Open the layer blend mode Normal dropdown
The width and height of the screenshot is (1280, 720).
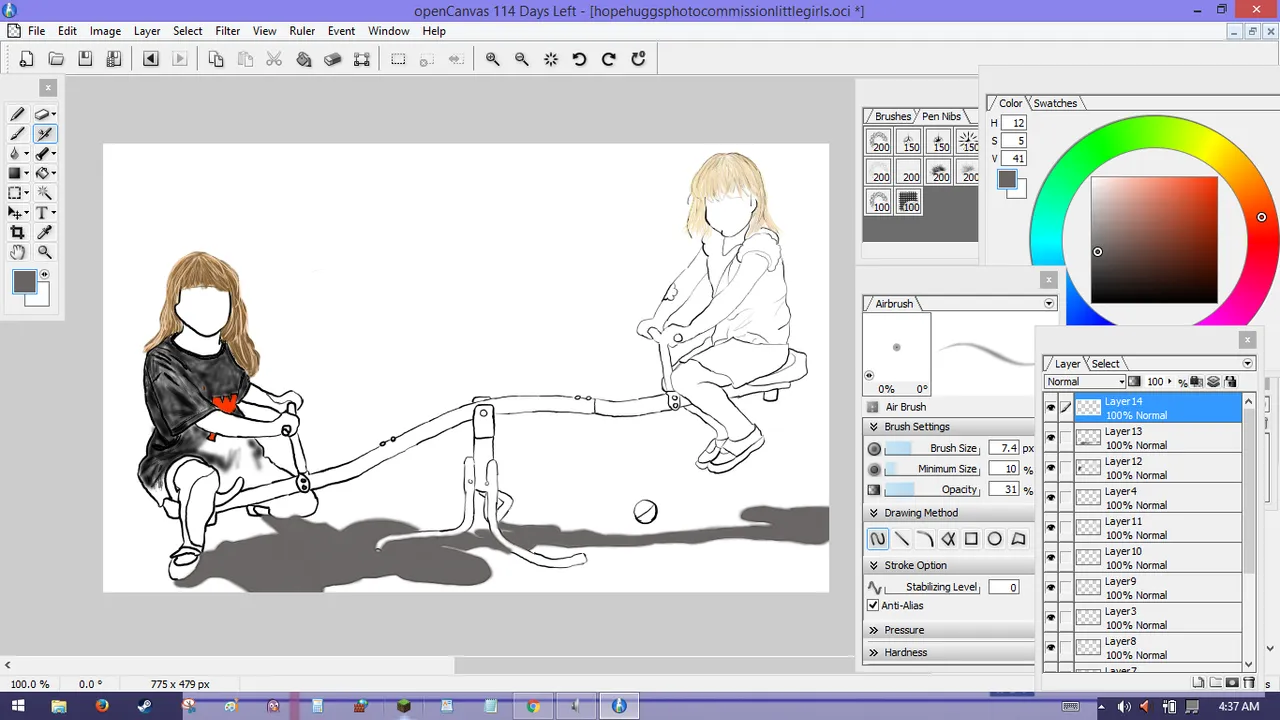tap(1085, 382)
